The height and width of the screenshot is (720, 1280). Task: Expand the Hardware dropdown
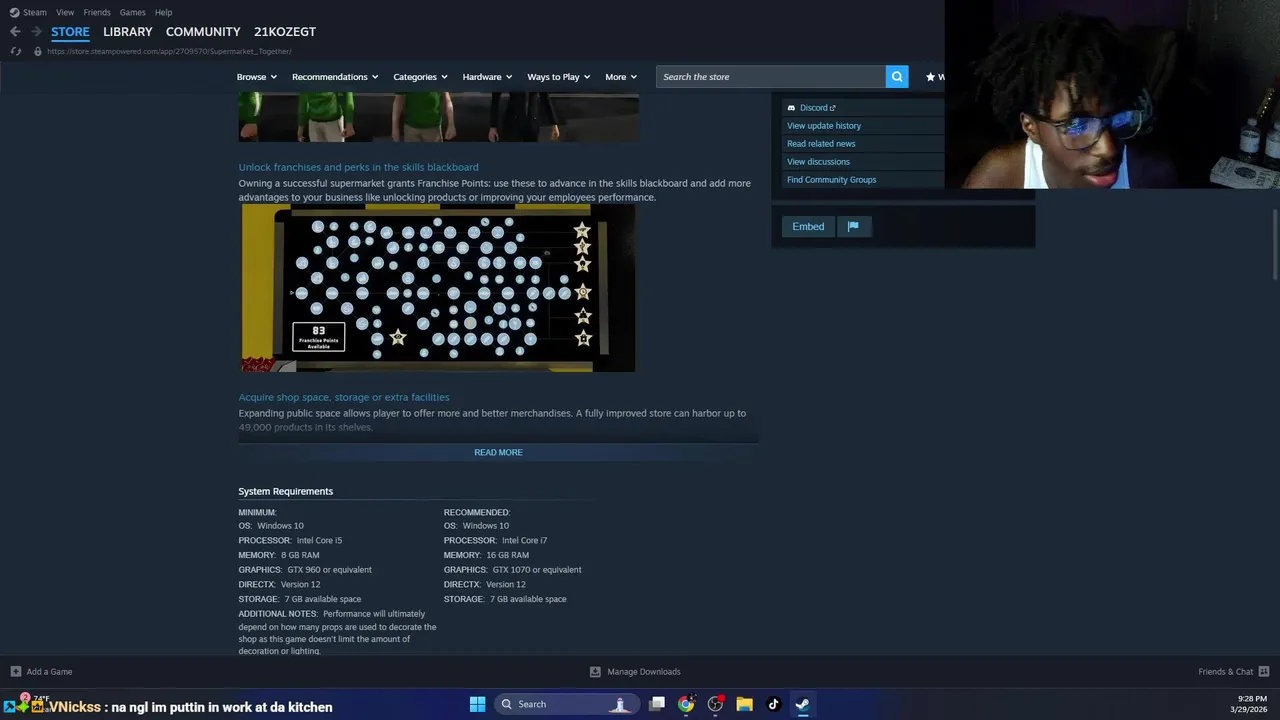(487, 77)
